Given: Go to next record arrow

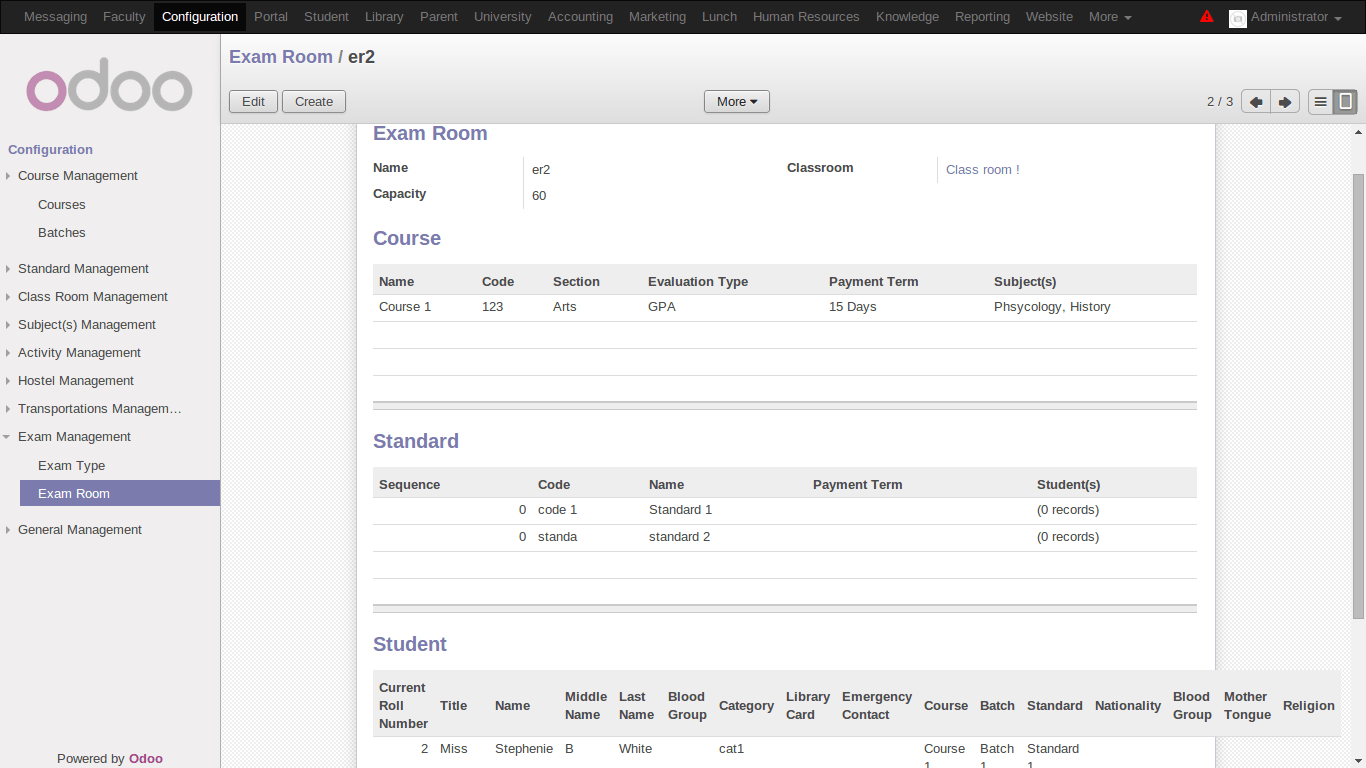Looking at the screenshot, I should pos(1285,102).
